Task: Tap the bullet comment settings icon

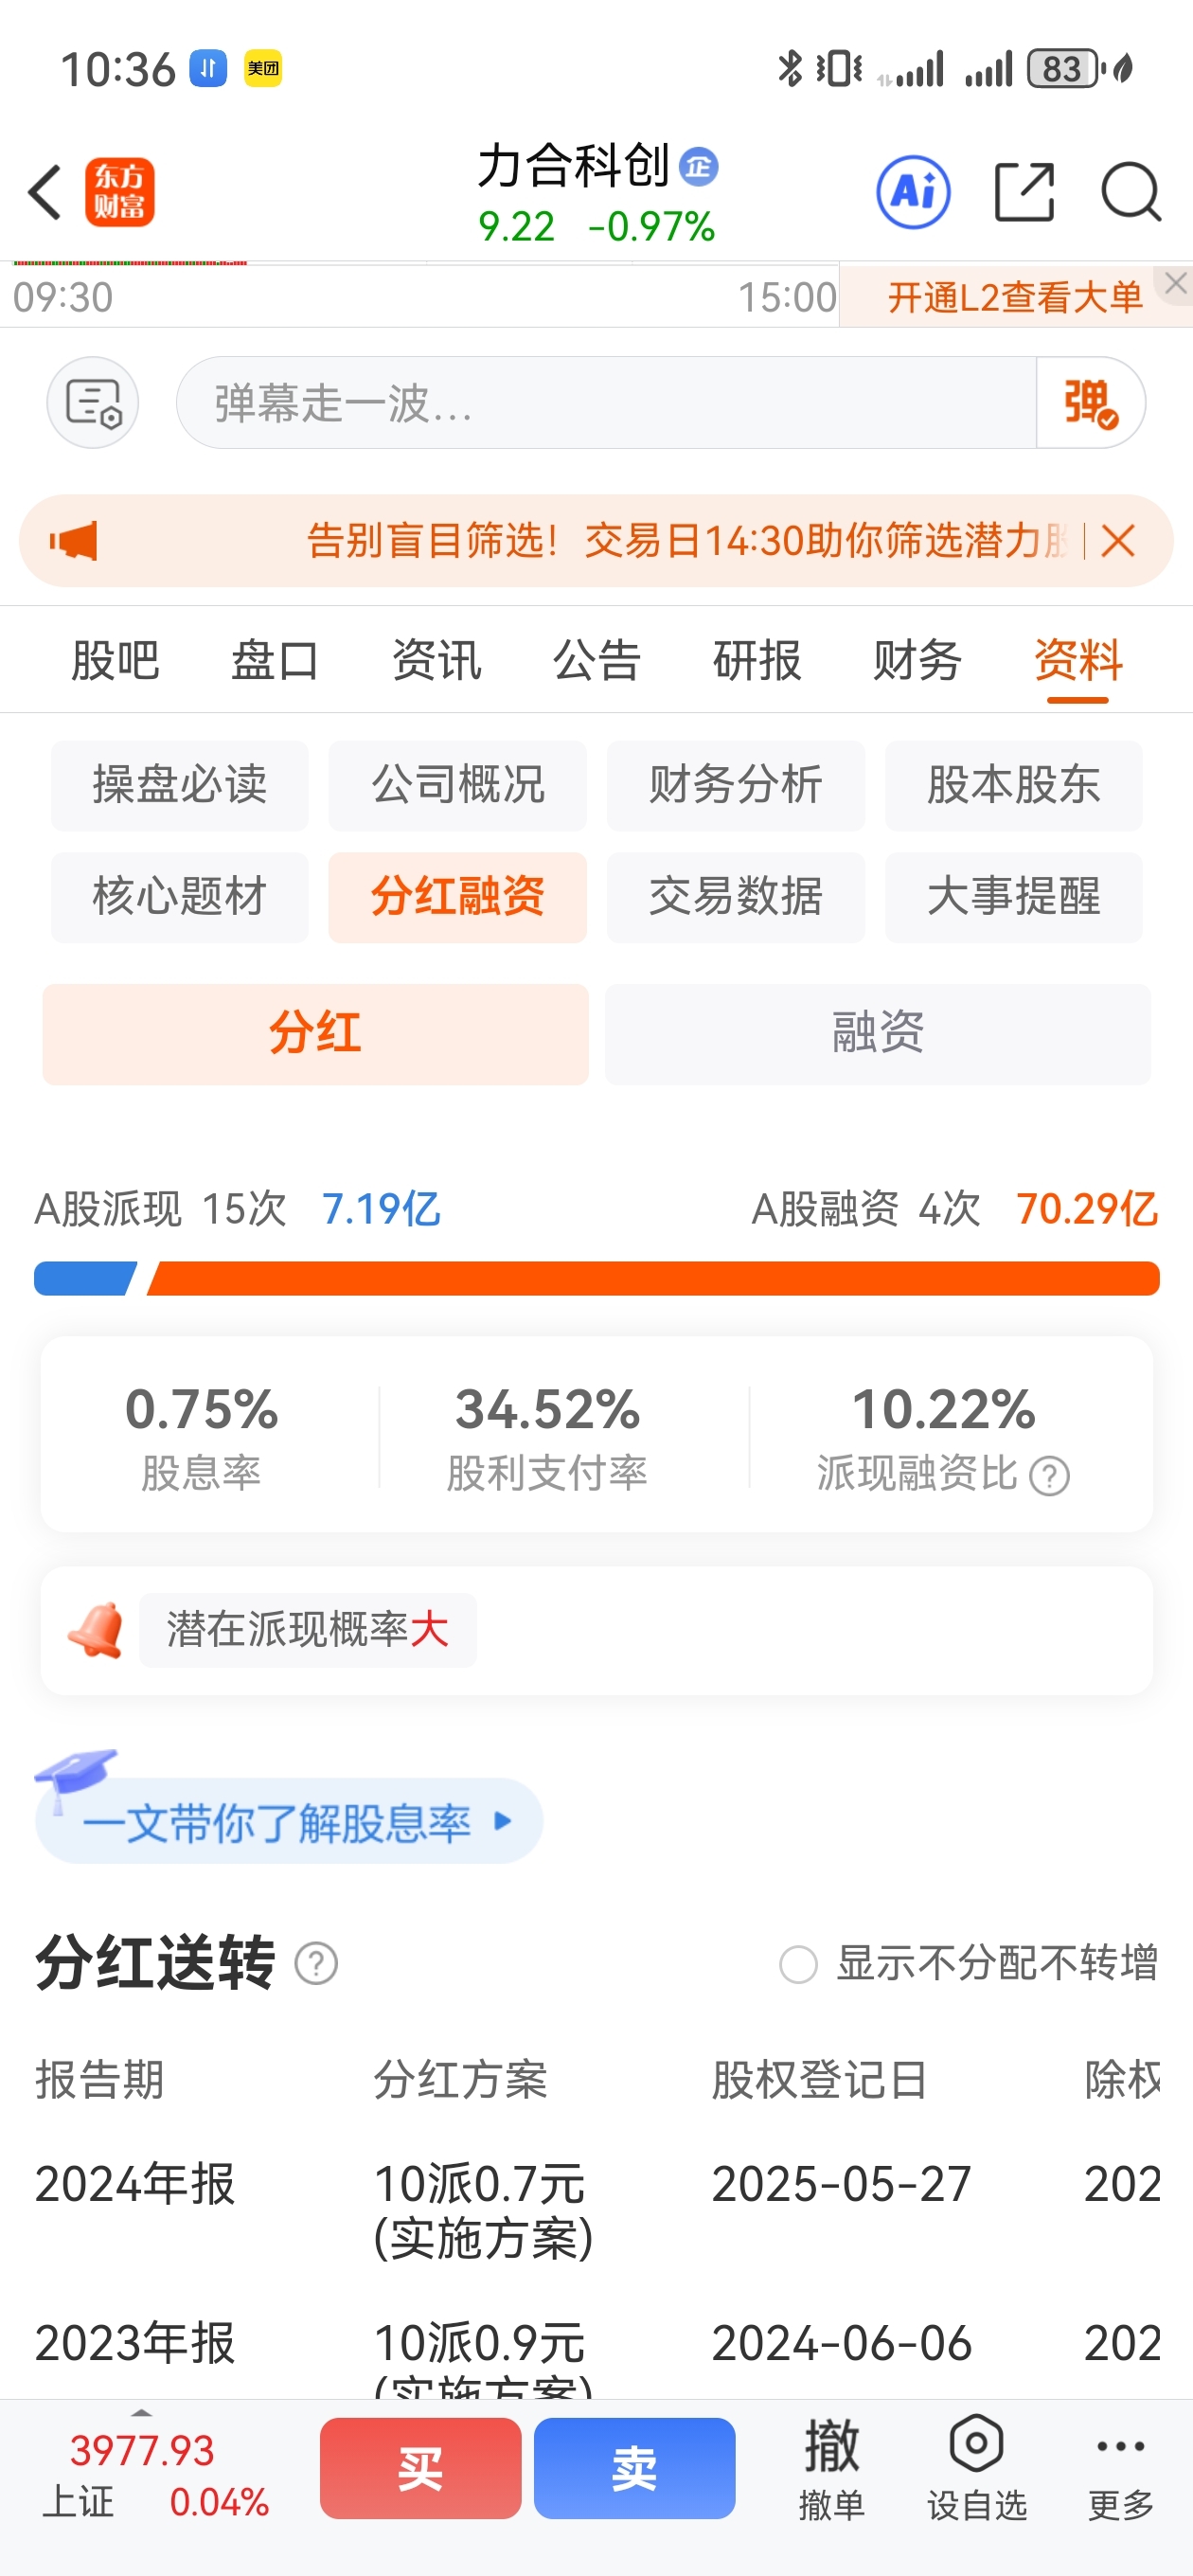Action: [93, 403]
